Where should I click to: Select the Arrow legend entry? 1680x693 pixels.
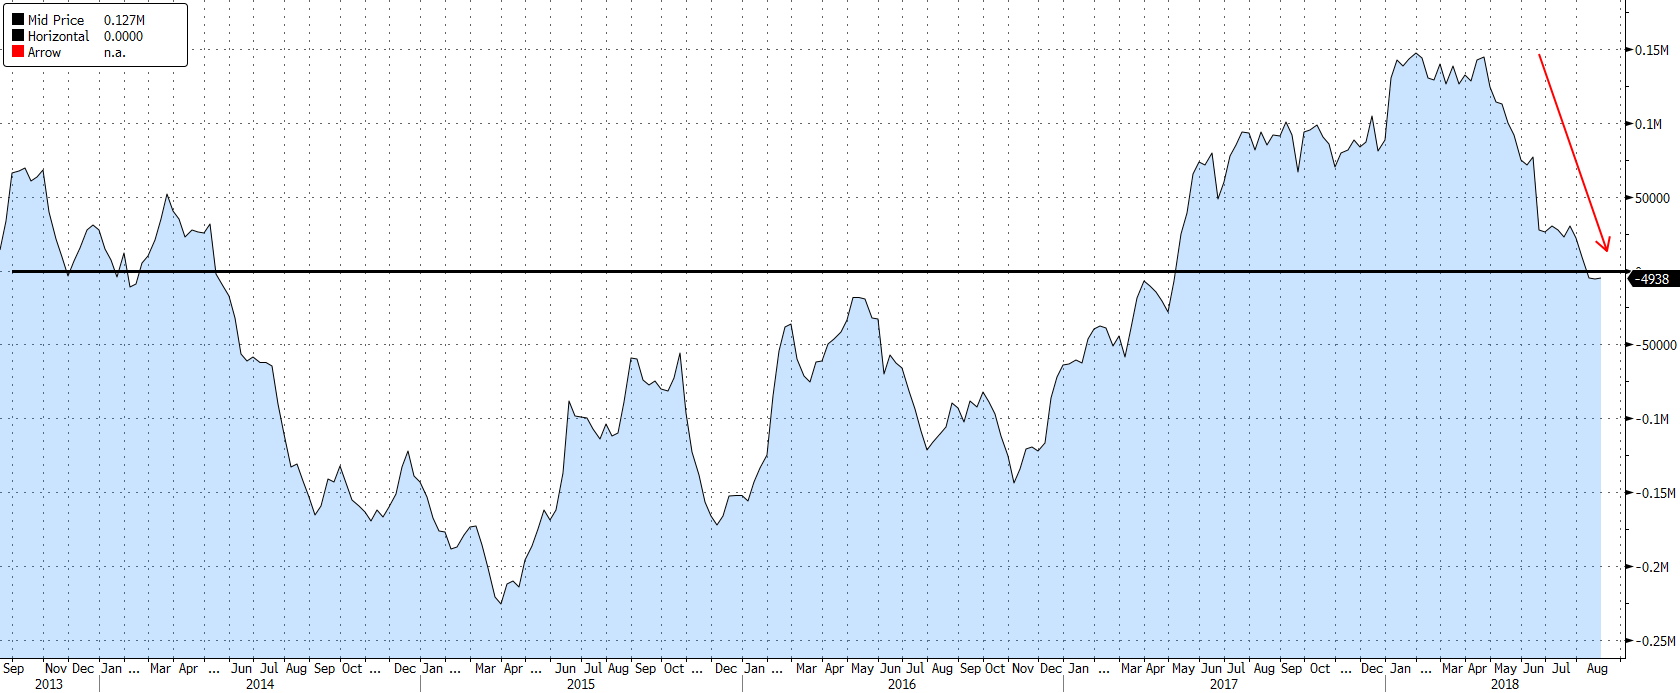pyautogui.click(x=44, y=52)
